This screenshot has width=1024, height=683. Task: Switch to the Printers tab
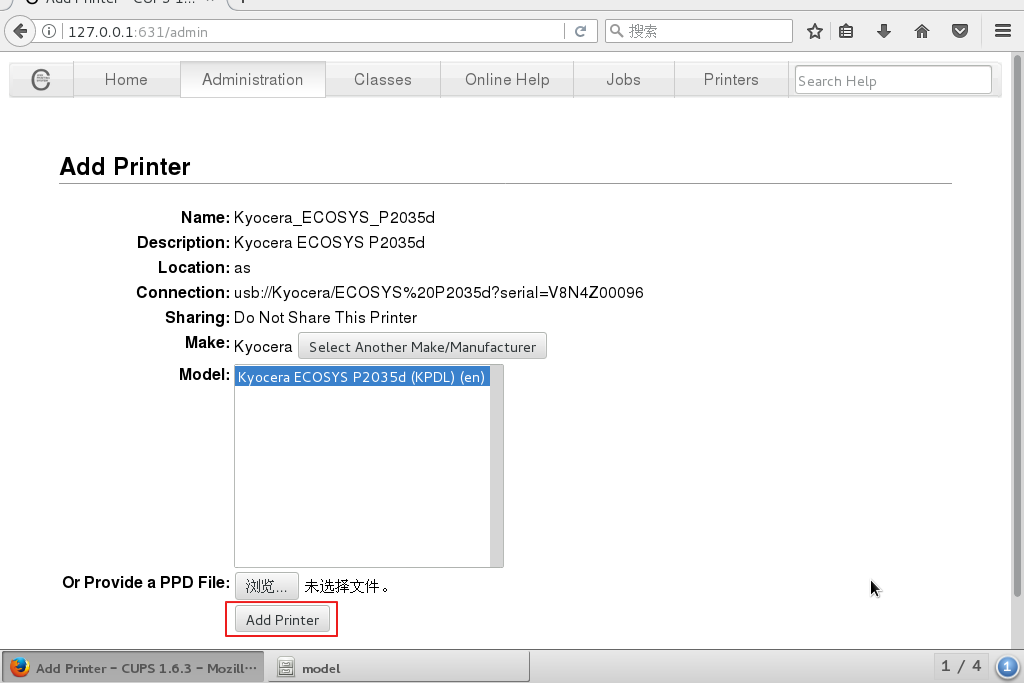coord(731,80)
